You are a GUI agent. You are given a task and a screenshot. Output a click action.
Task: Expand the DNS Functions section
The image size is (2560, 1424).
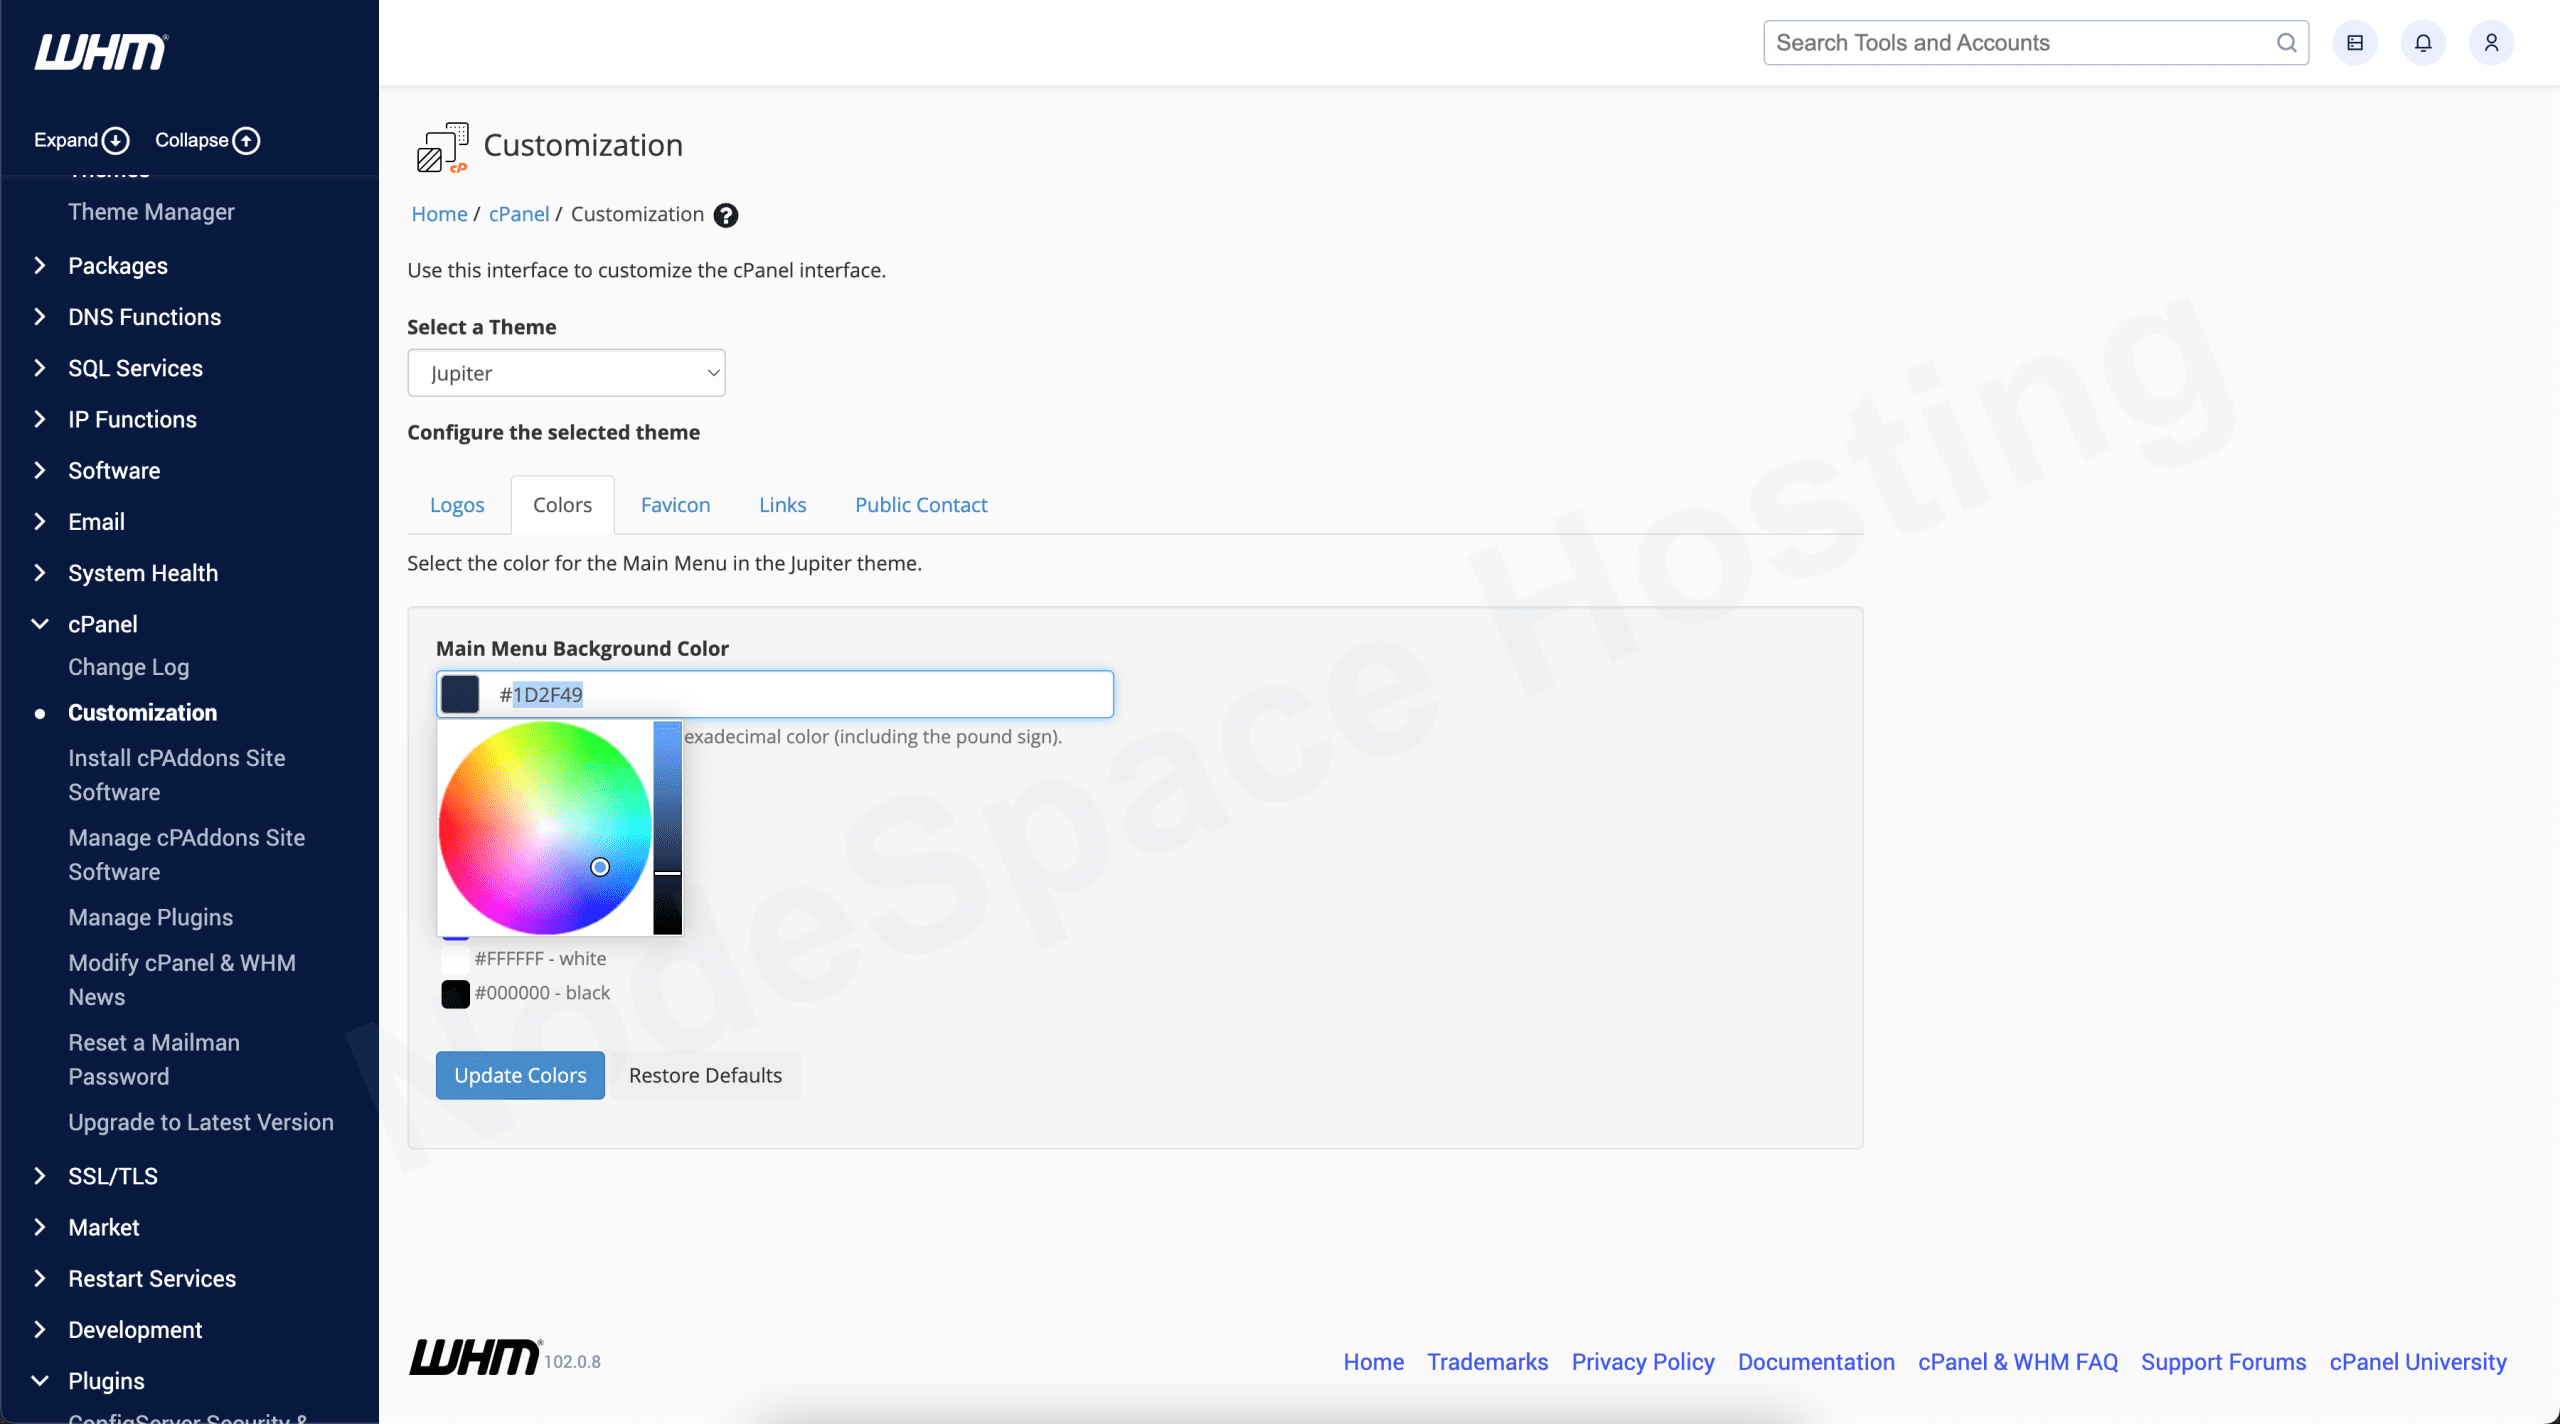click(40, 316)
